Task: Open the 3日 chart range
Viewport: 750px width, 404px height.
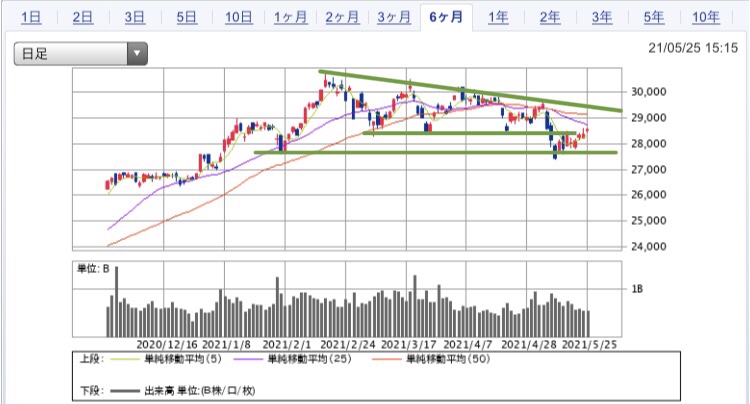Action: tap(135, 18)
